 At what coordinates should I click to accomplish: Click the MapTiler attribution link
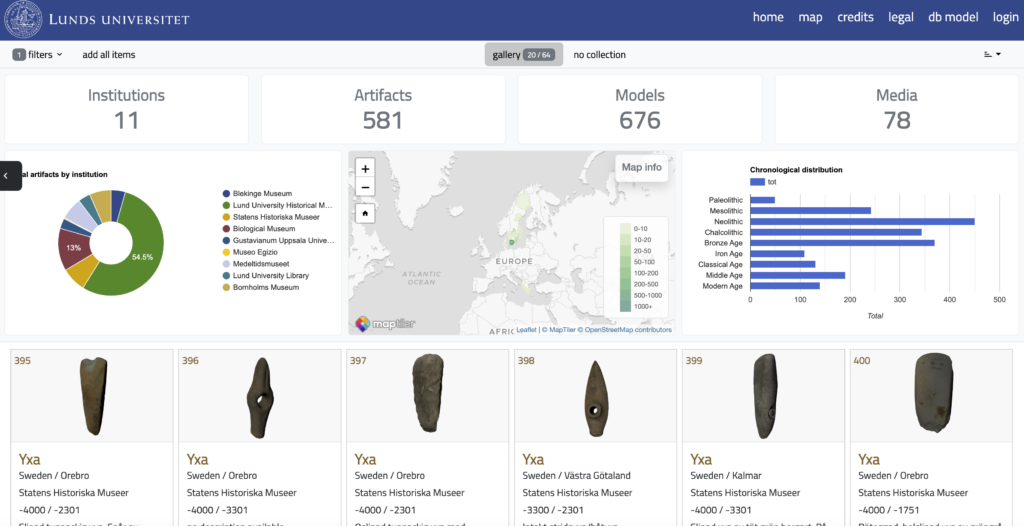click(558, 330)
